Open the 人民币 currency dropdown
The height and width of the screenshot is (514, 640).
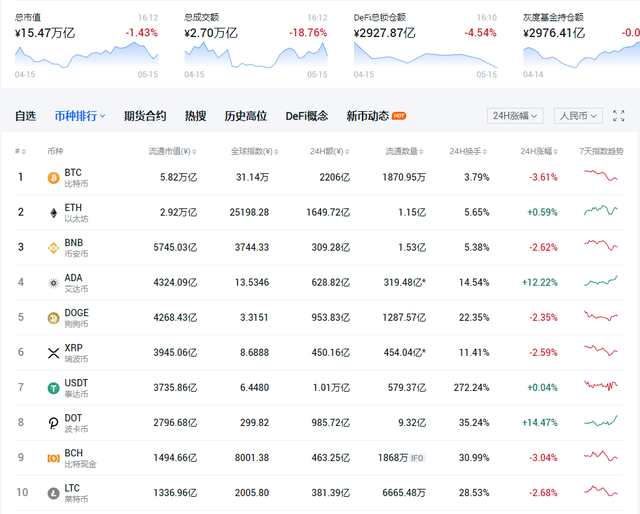578,116
